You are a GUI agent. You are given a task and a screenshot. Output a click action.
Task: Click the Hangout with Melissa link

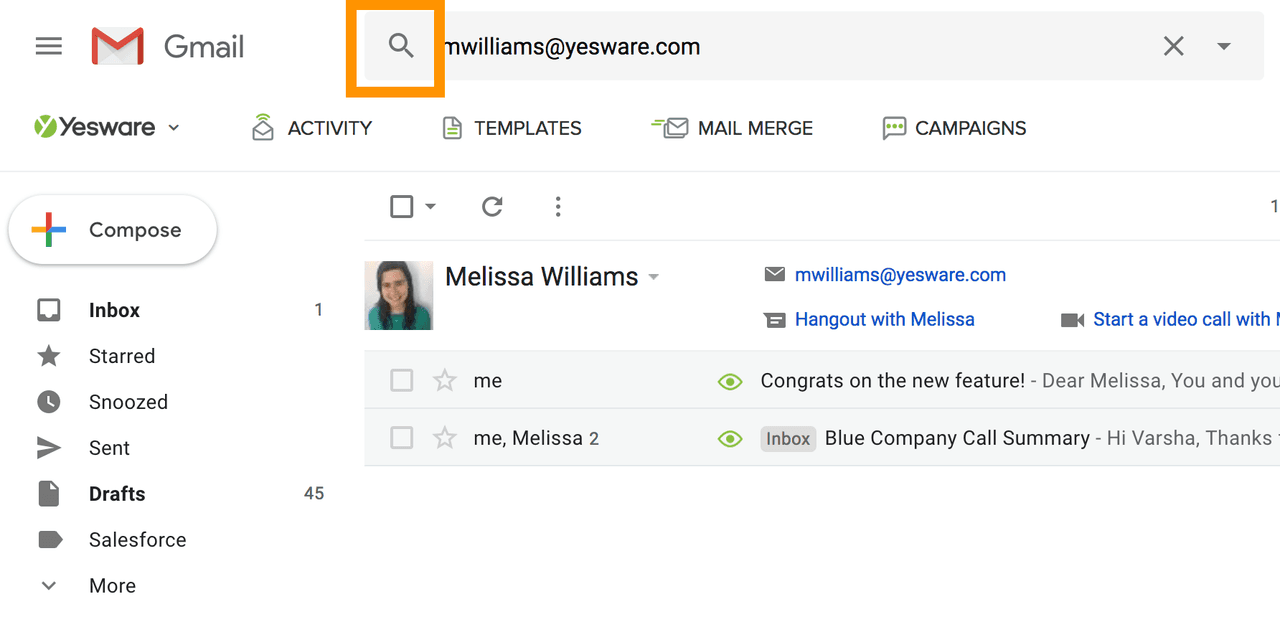click(x=884, y=320)
